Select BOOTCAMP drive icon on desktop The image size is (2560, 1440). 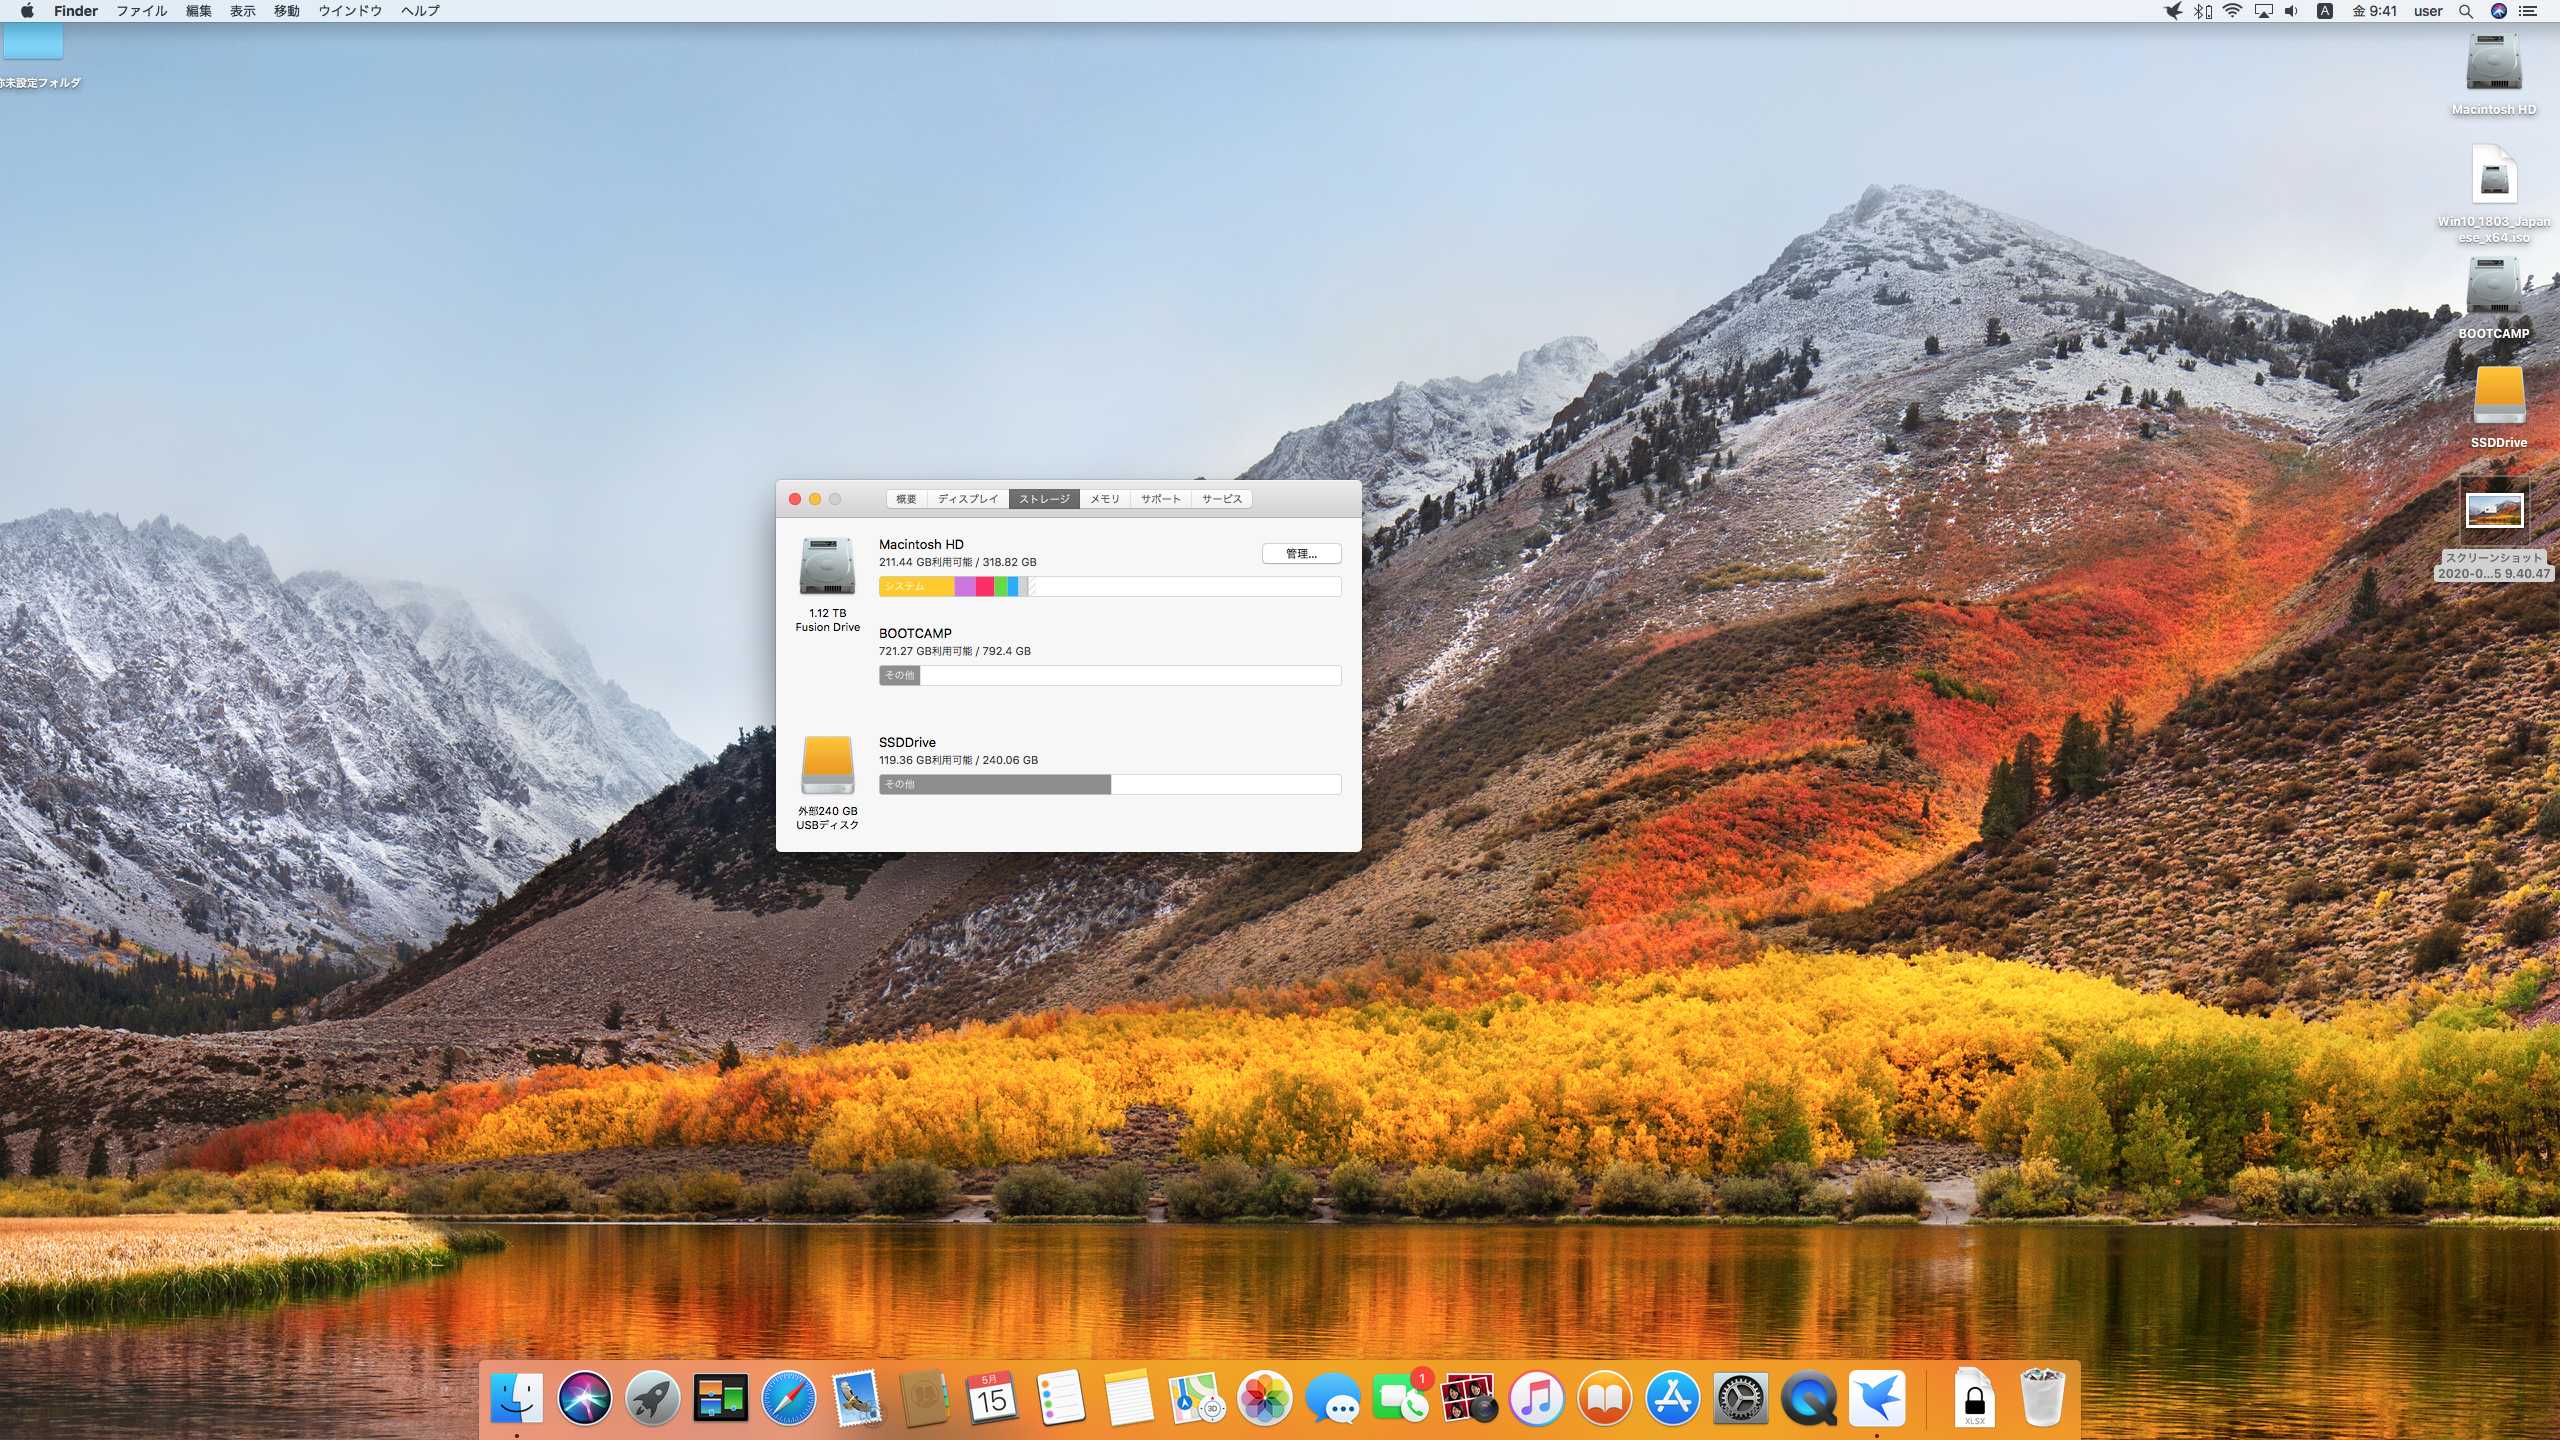click(2494, 286)
